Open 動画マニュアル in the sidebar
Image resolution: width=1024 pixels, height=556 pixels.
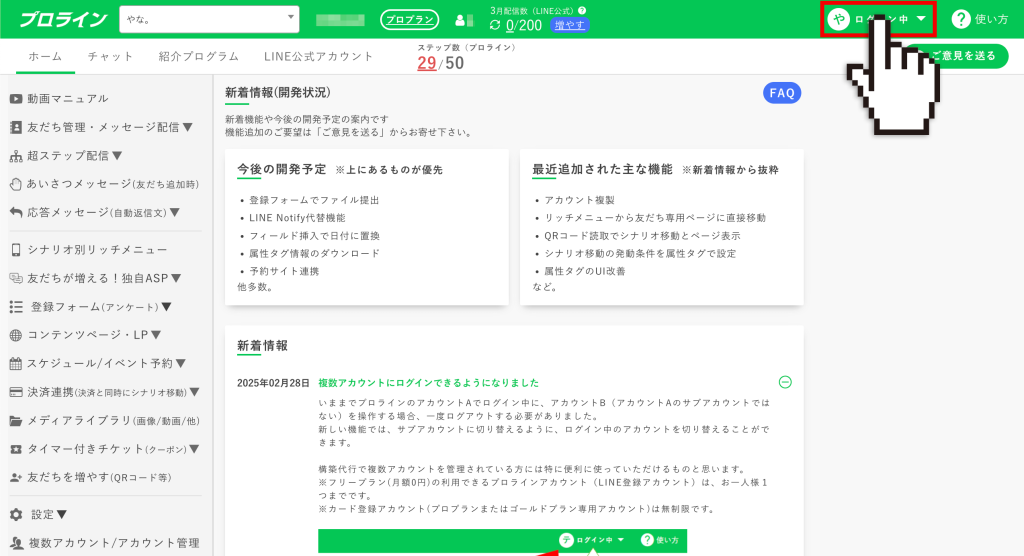(68, 99)
